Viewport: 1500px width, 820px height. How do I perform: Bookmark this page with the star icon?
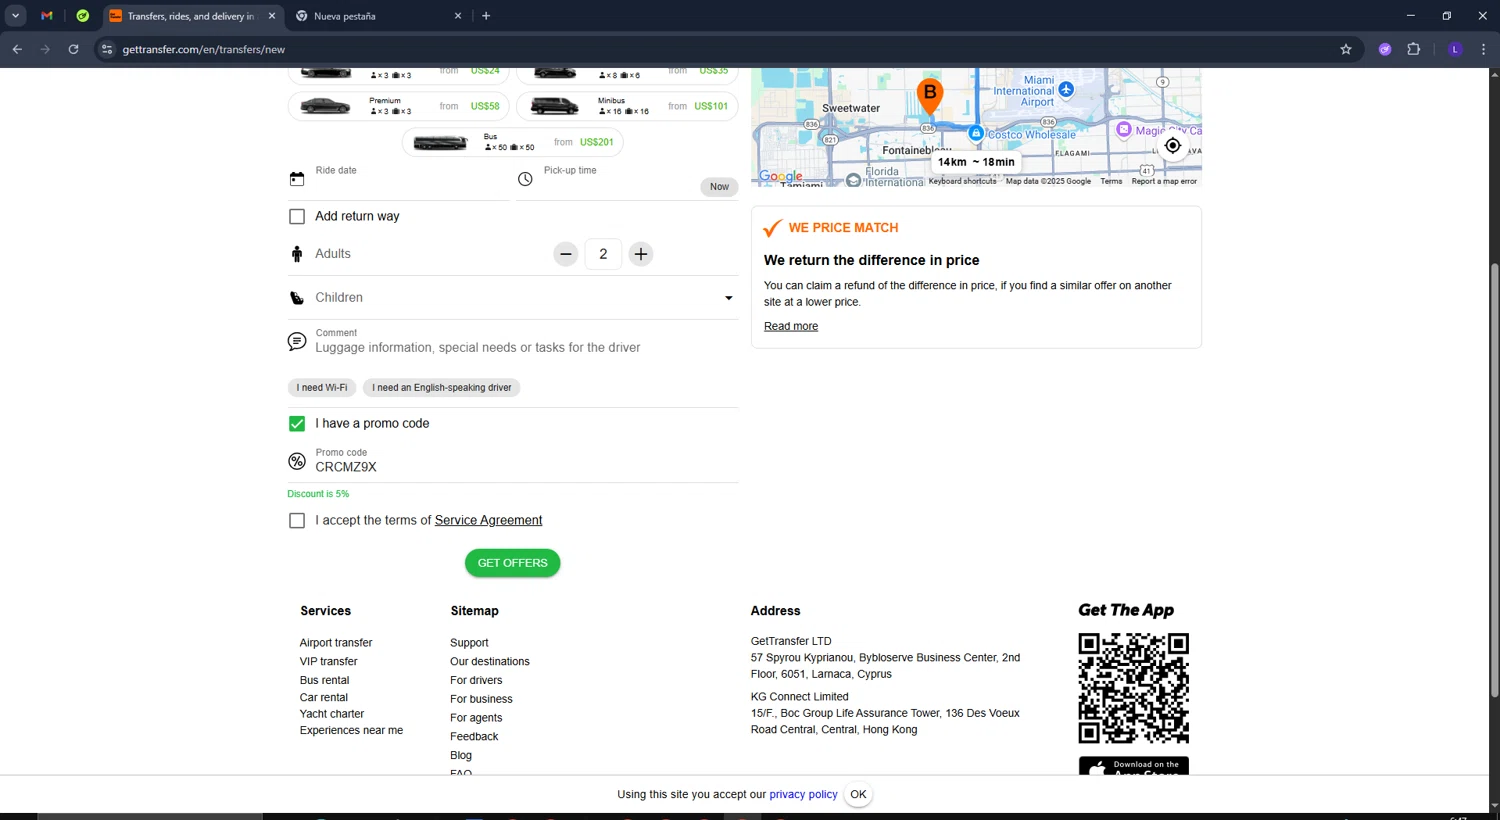tap(1346, 49)
